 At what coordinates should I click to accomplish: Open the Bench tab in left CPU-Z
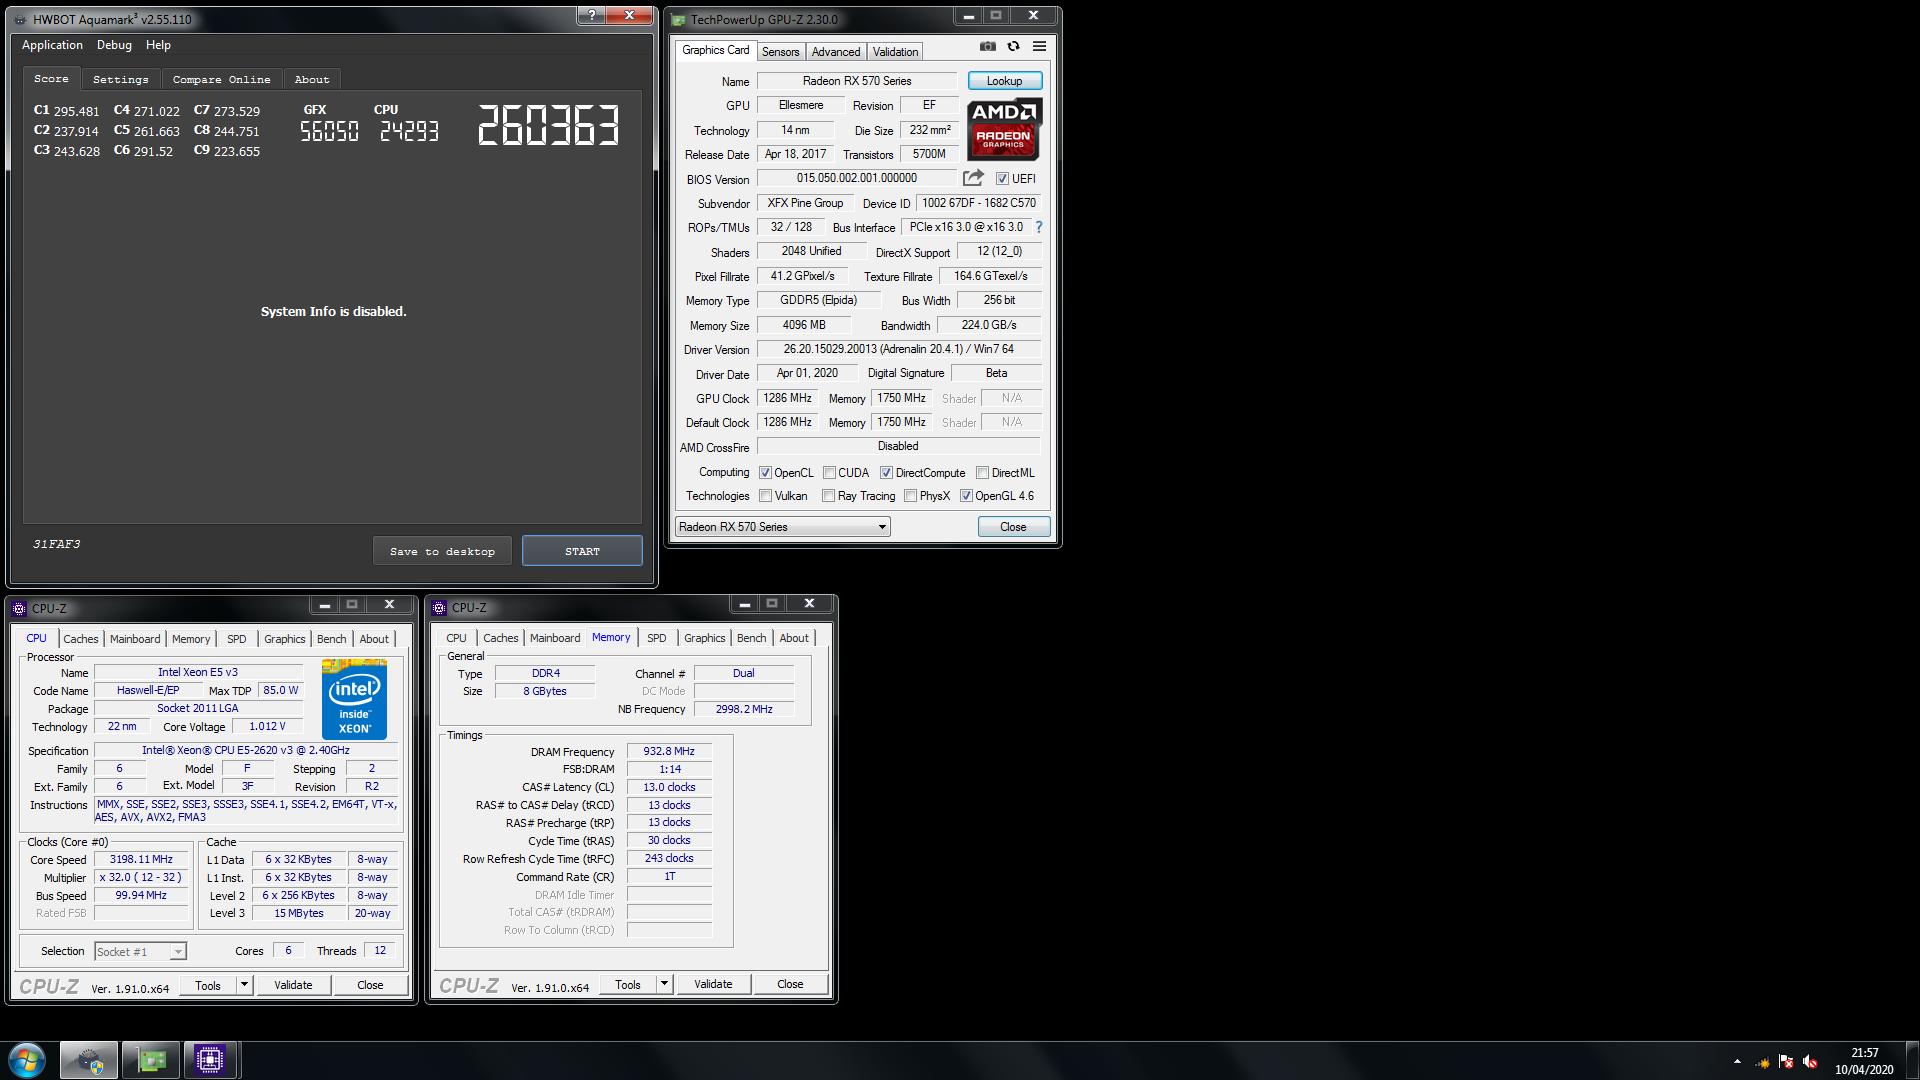tap(331, 639)
